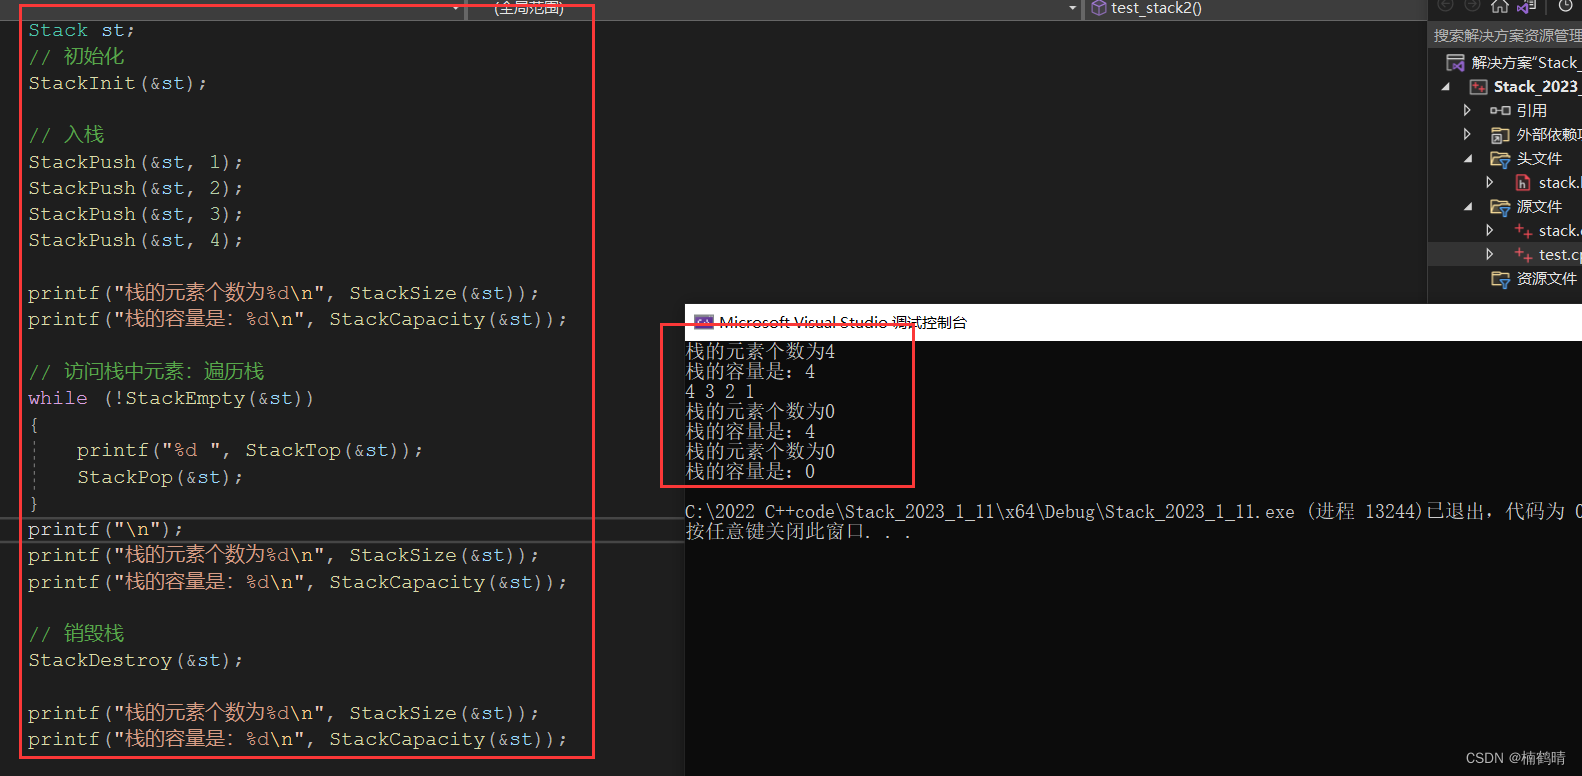Viewport: 1582px width, 776px height.
Task: Focus the 搜索解决方案资源管理 search box
Action: (x=1507, y=36)
